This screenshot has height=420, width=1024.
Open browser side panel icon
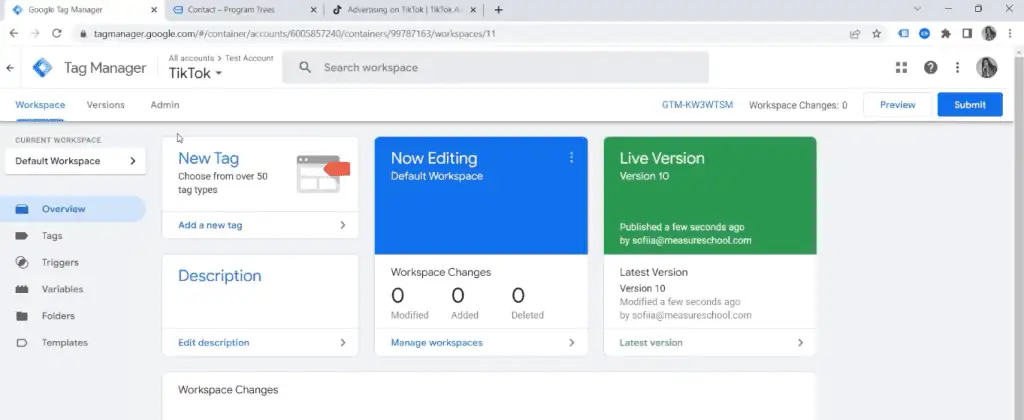point(967,33)
